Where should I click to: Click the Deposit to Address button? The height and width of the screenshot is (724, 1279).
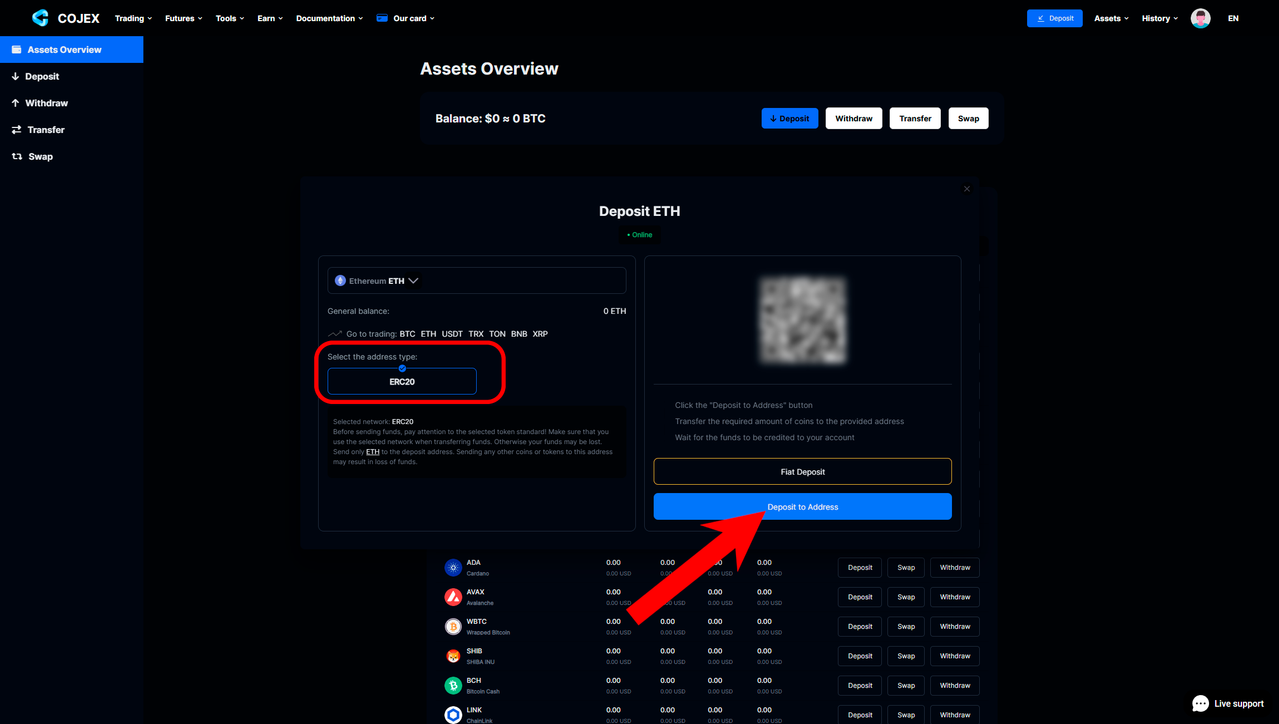pos(802,506)
